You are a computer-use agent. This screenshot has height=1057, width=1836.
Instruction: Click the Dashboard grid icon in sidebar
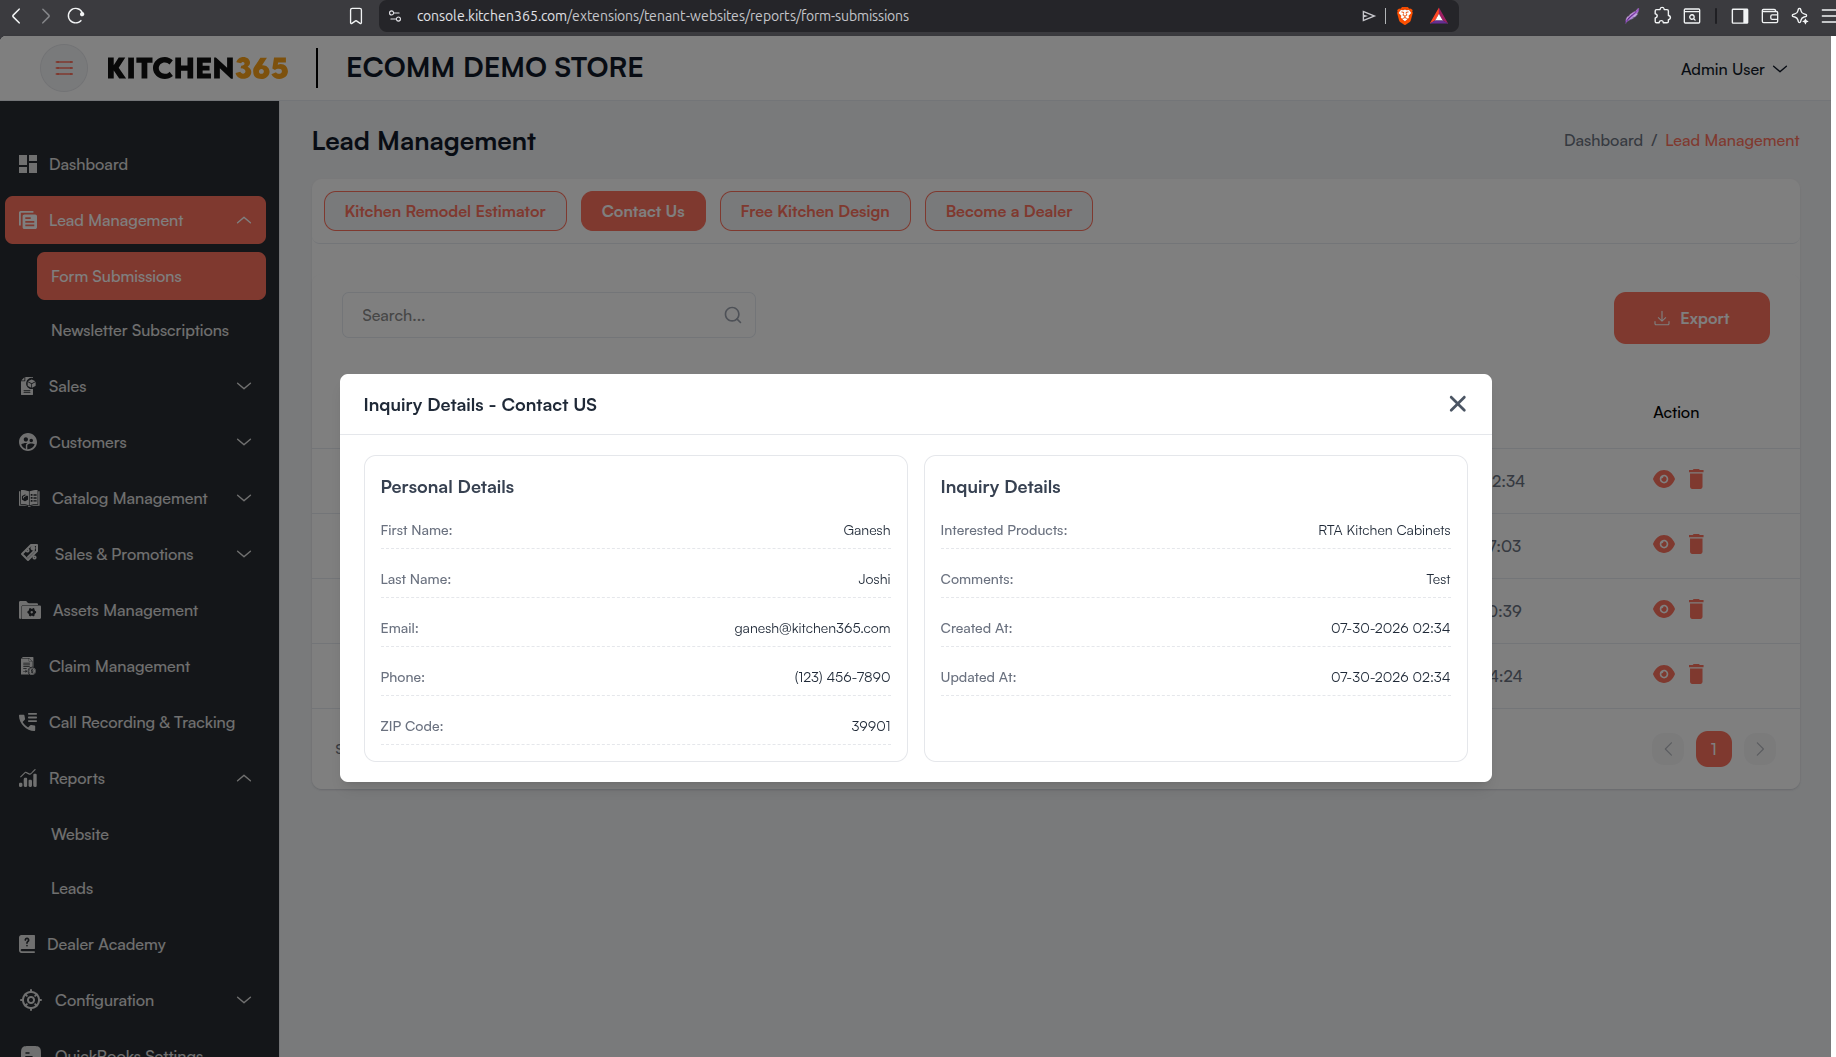pyautogui.click(x=28, y=164)
